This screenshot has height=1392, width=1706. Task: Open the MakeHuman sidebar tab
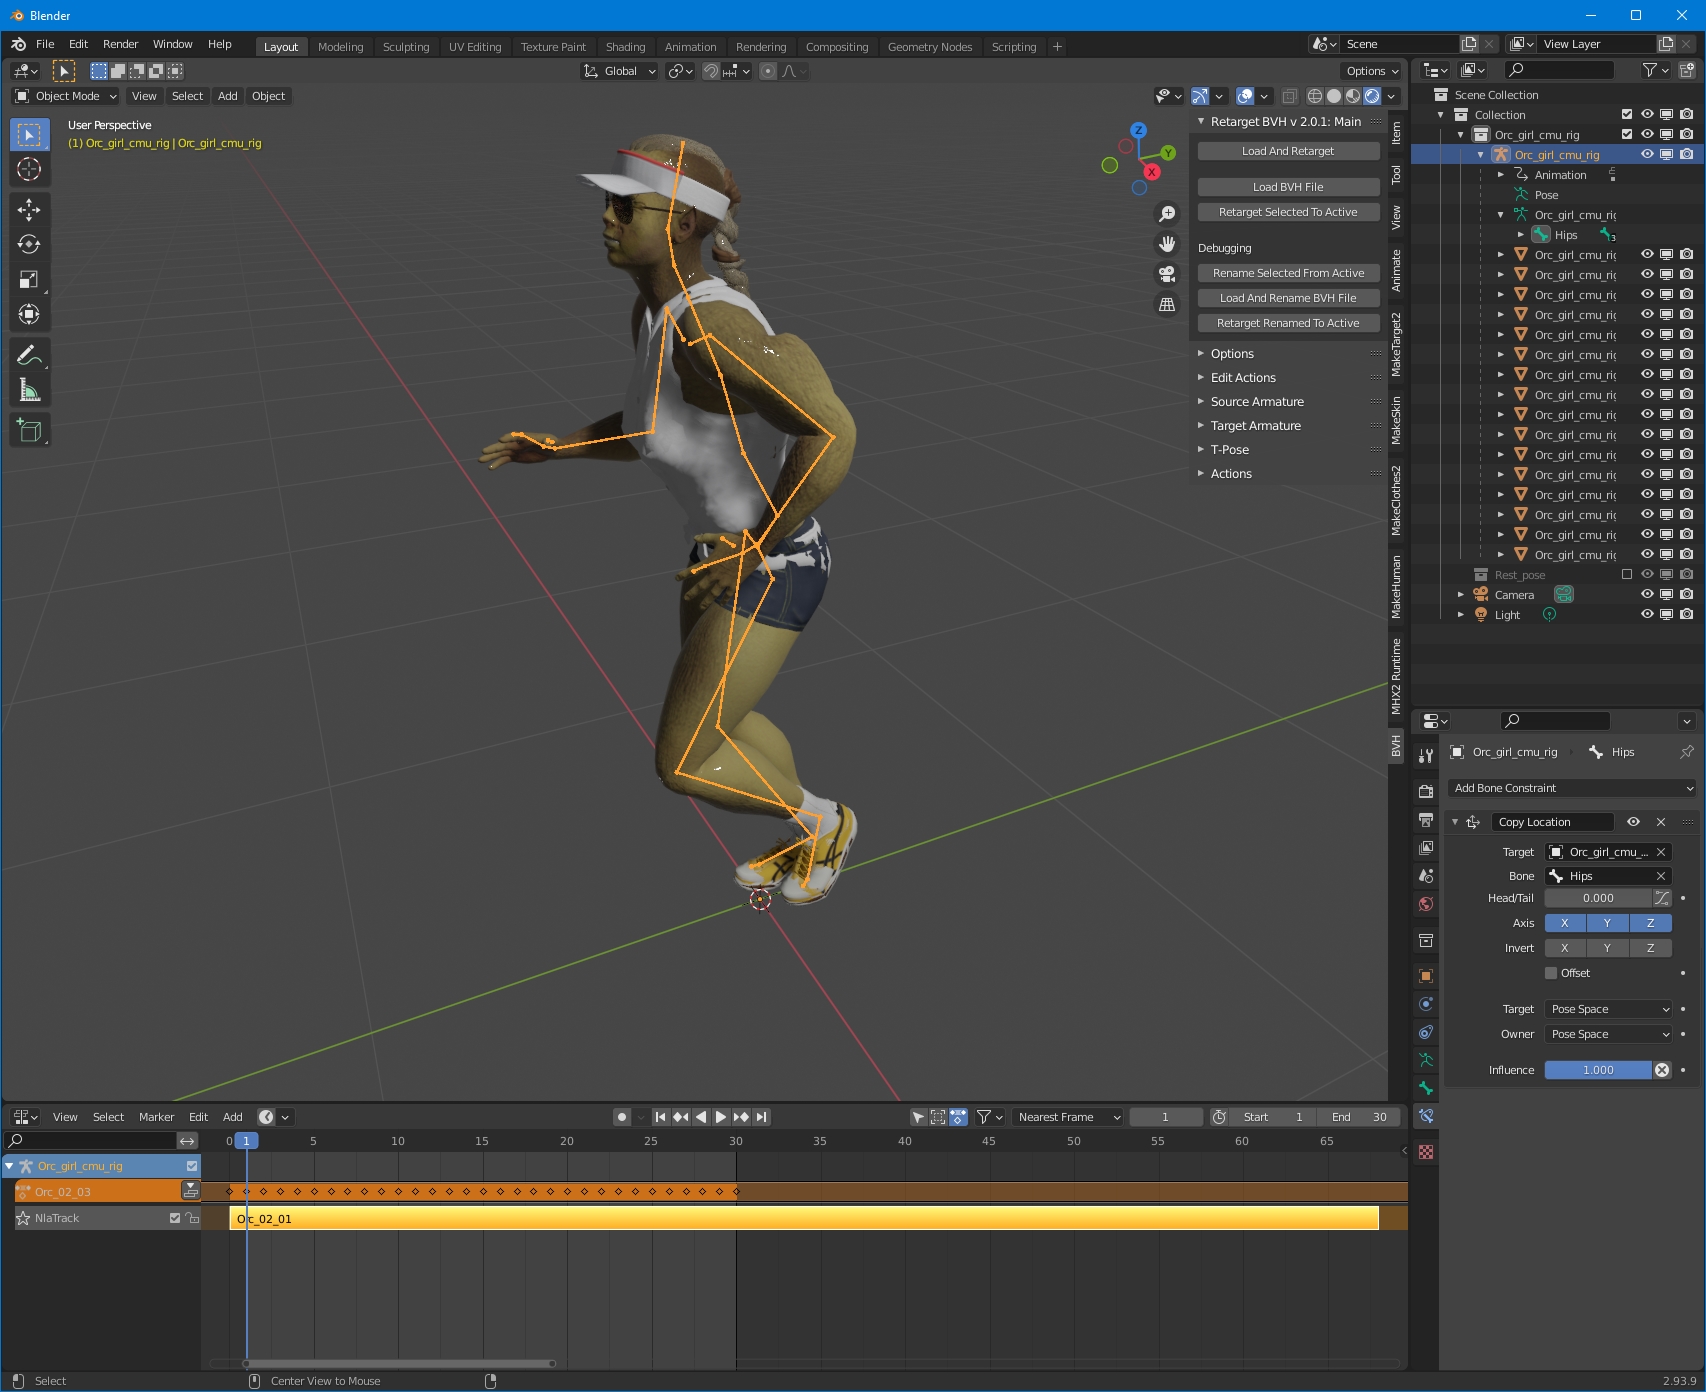1397,587
